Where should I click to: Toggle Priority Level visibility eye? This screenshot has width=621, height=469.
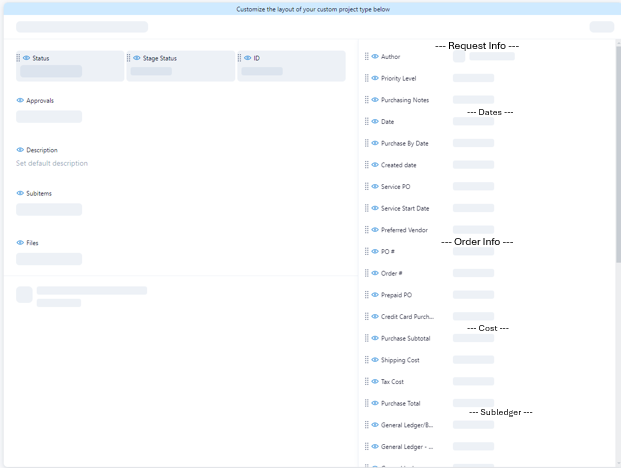[x=375, y=78]
